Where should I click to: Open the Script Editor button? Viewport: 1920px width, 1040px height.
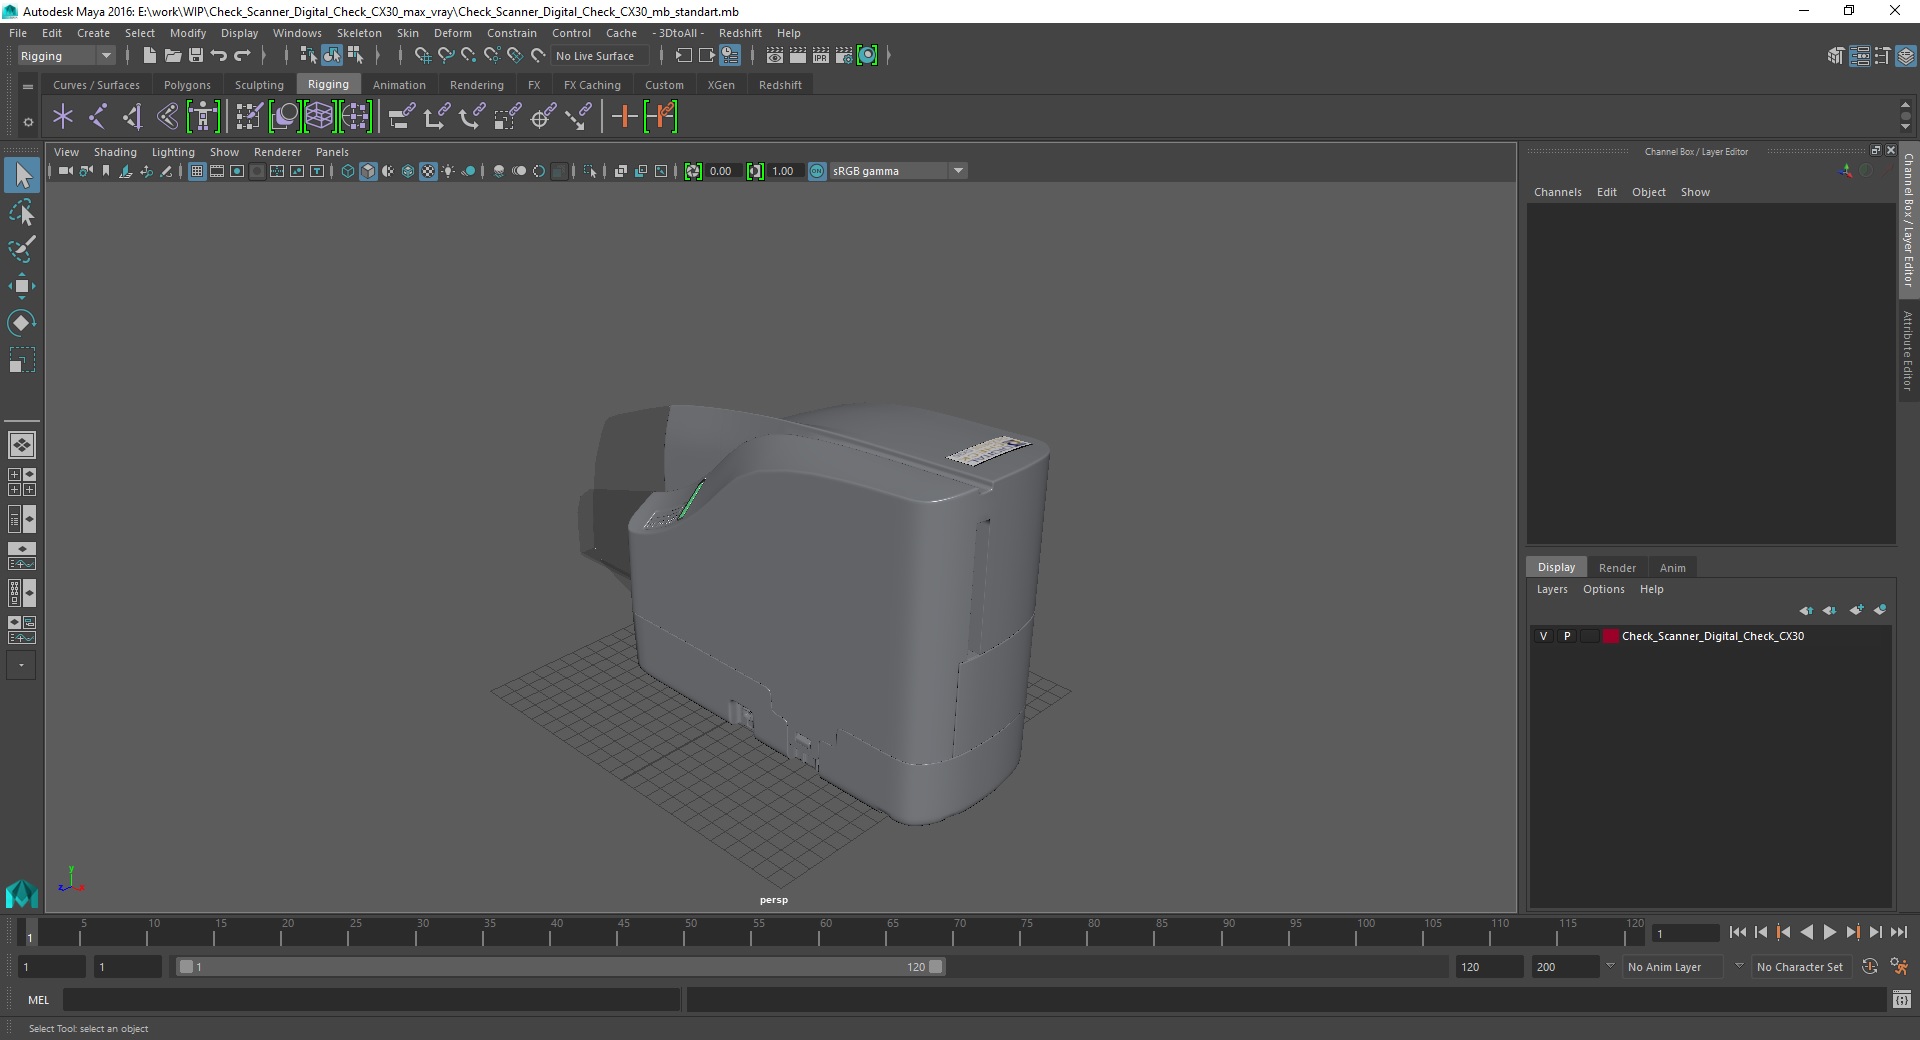click(1901, 999)
